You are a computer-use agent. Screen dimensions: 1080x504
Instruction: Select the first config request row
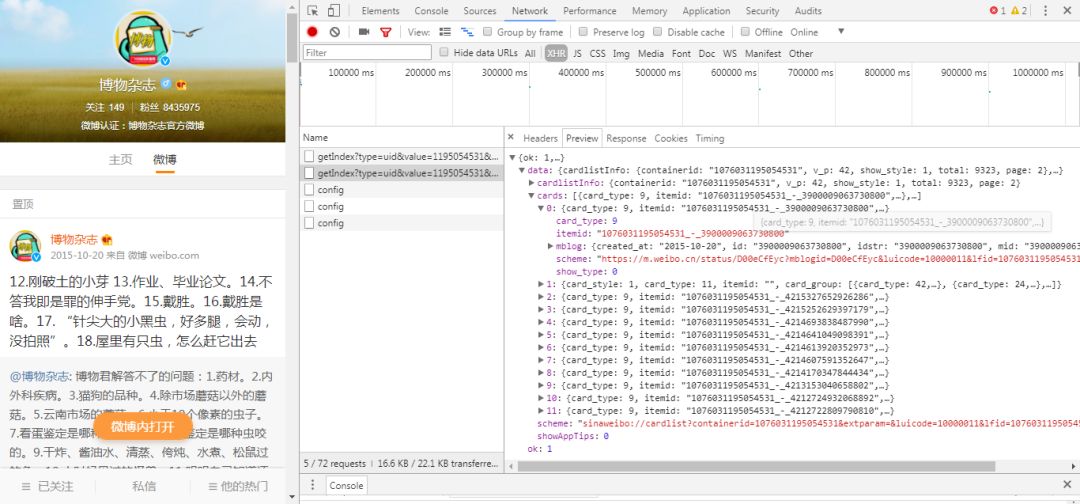point(402,189)
